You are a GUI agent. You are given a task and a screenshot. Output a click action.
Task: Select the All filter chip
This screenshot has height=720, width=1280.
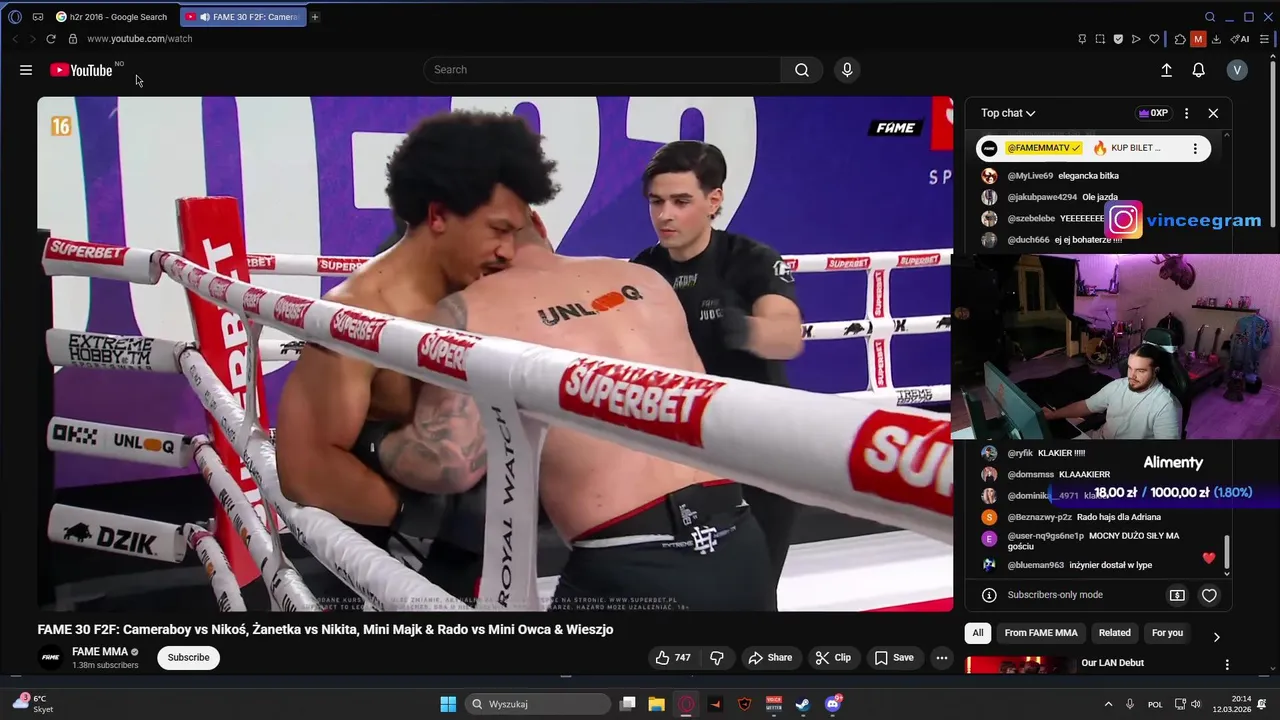coord(978,633)
